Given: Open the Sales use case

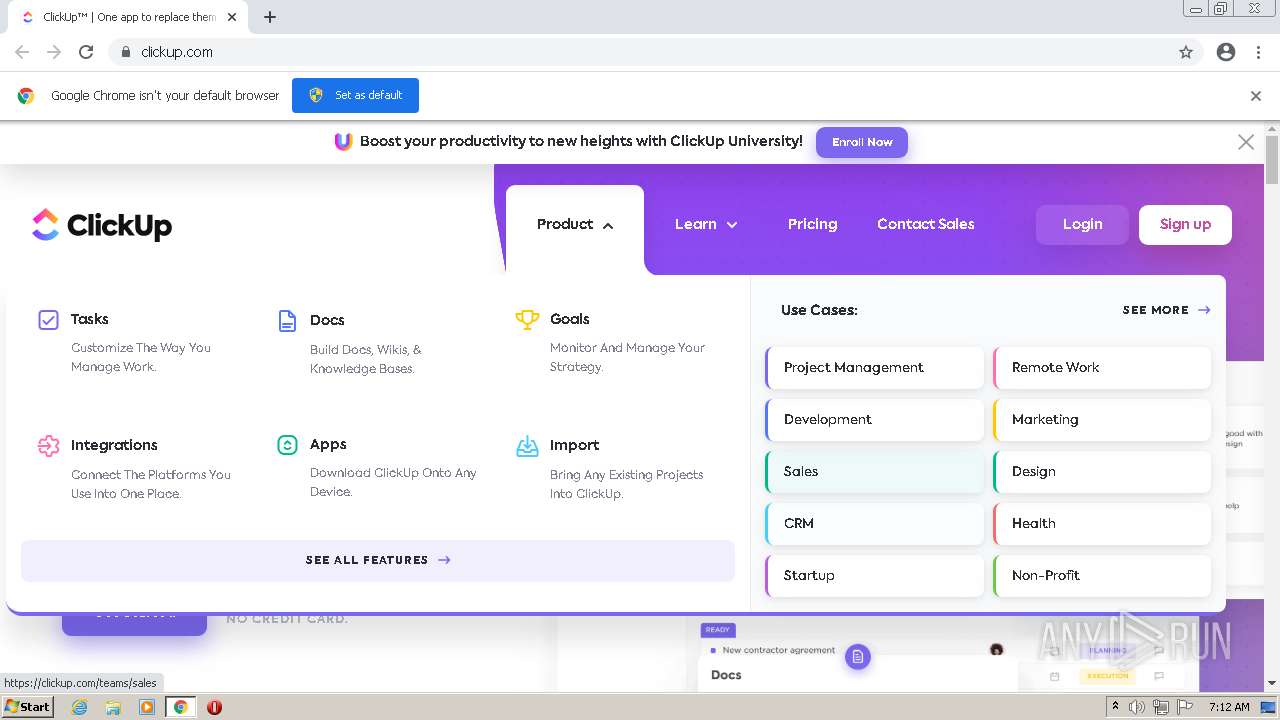Looking at the screenshot, I should click(875, 472).
